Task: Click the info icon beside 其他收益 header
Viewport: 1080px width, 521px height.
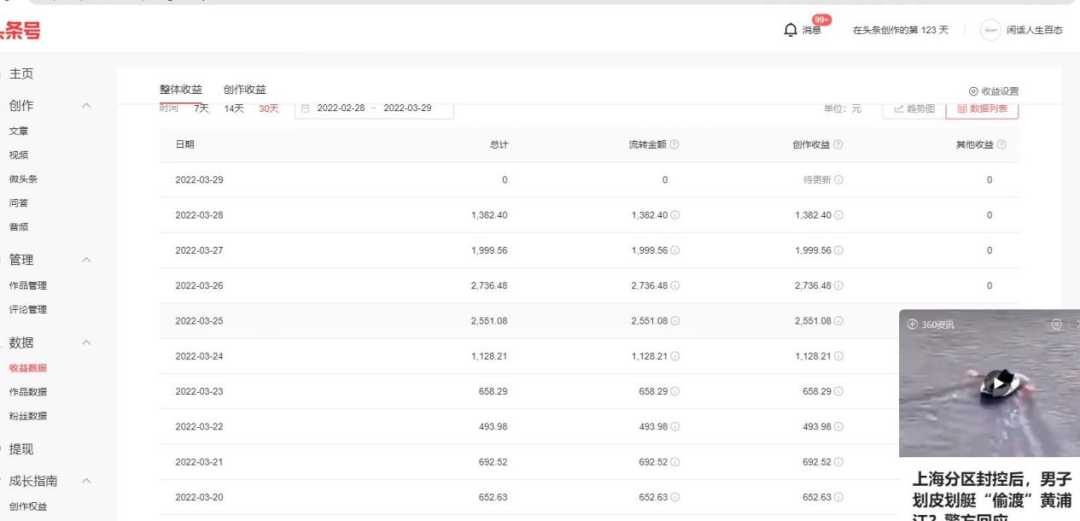Action: coord(1001,145)
